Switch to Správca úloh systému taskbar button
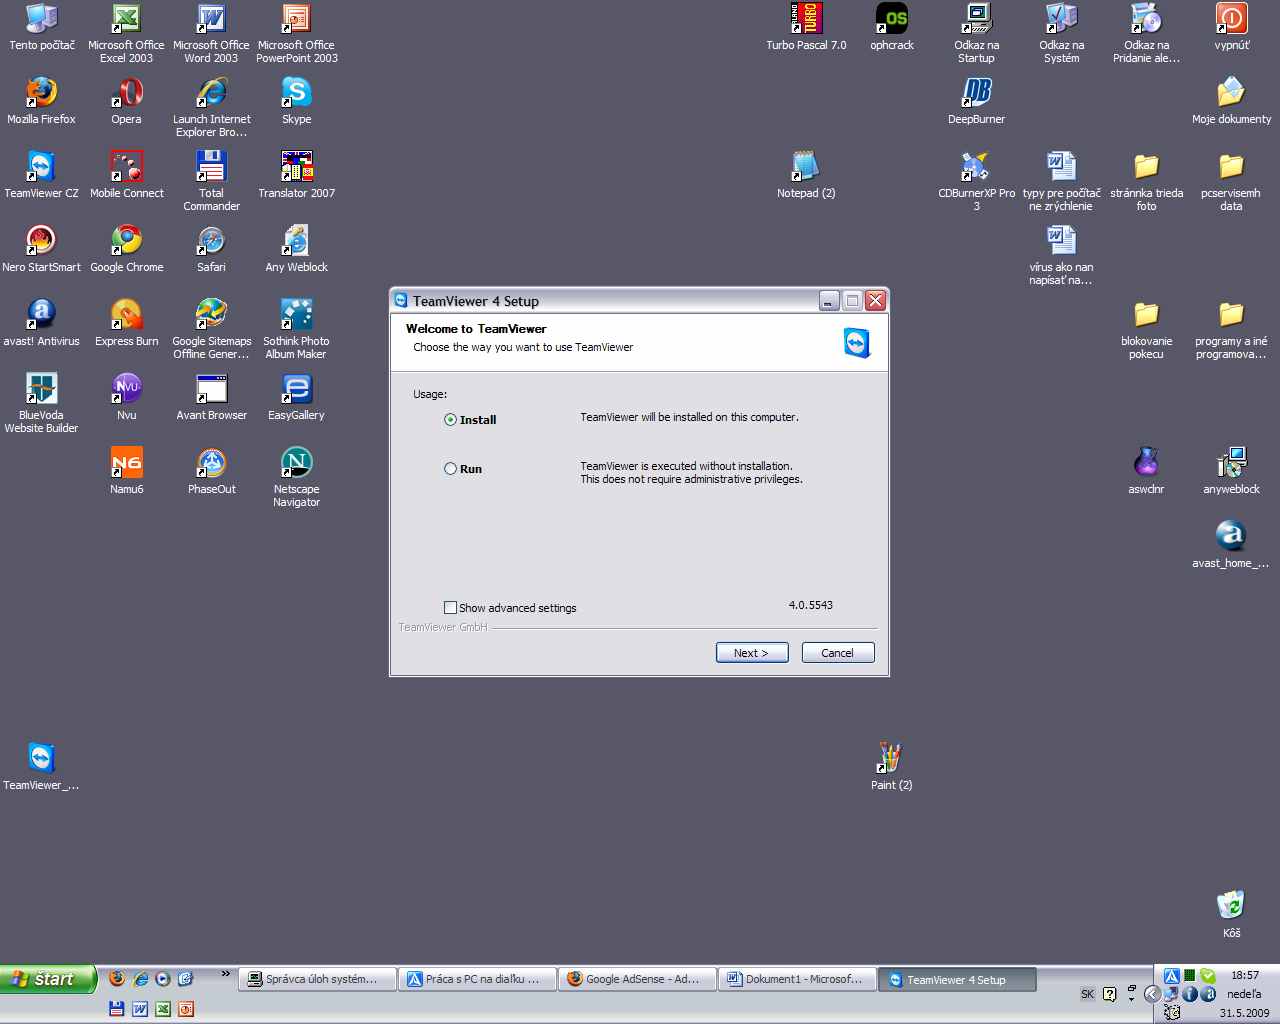This screenshot has width=1280, height=1024. pos(316,980)
